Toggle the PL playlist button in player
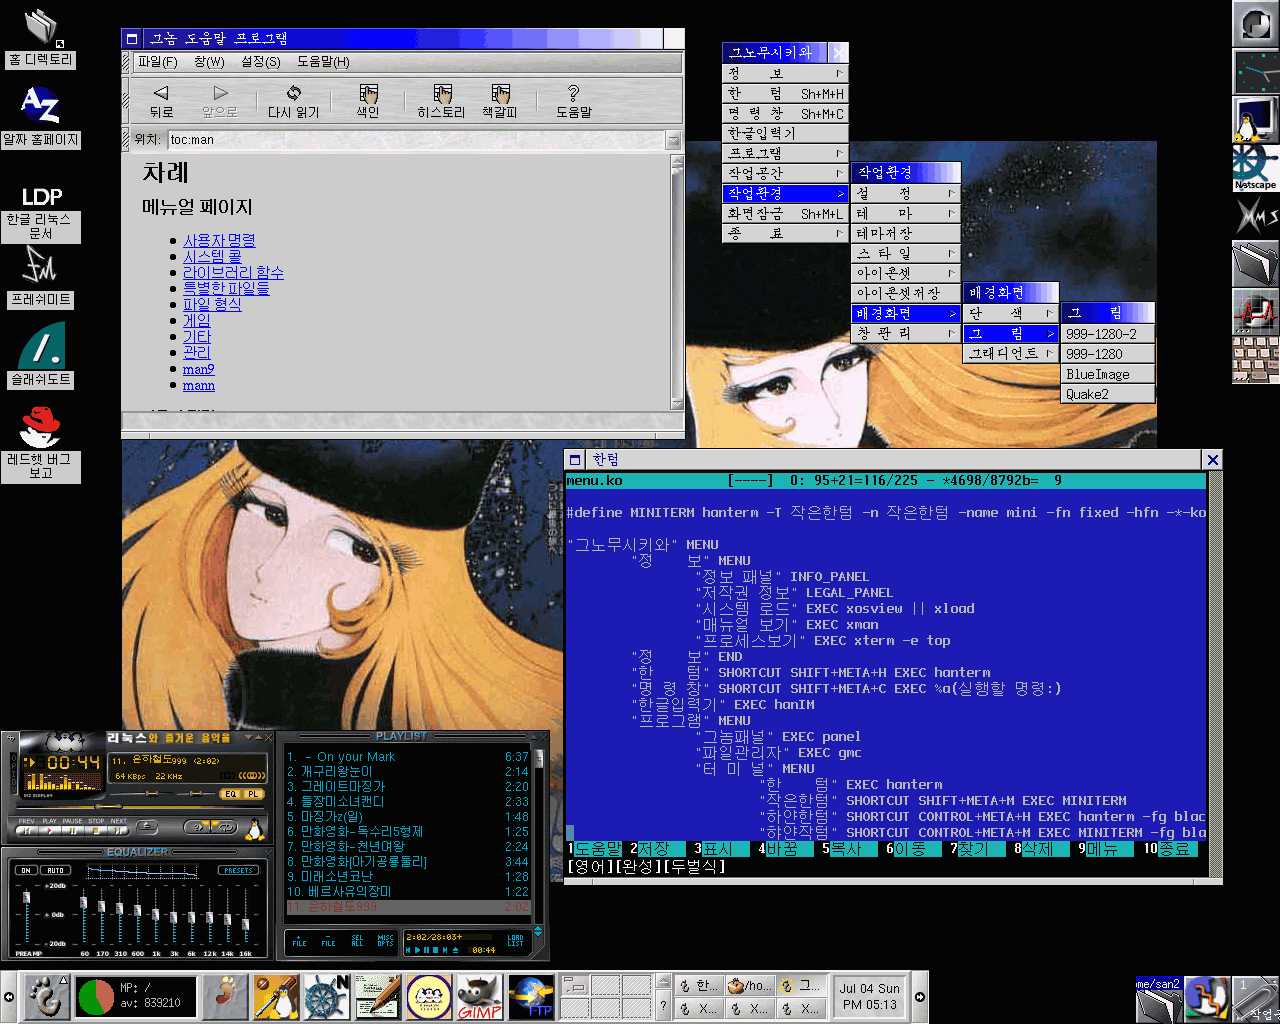 click(253, 794)
